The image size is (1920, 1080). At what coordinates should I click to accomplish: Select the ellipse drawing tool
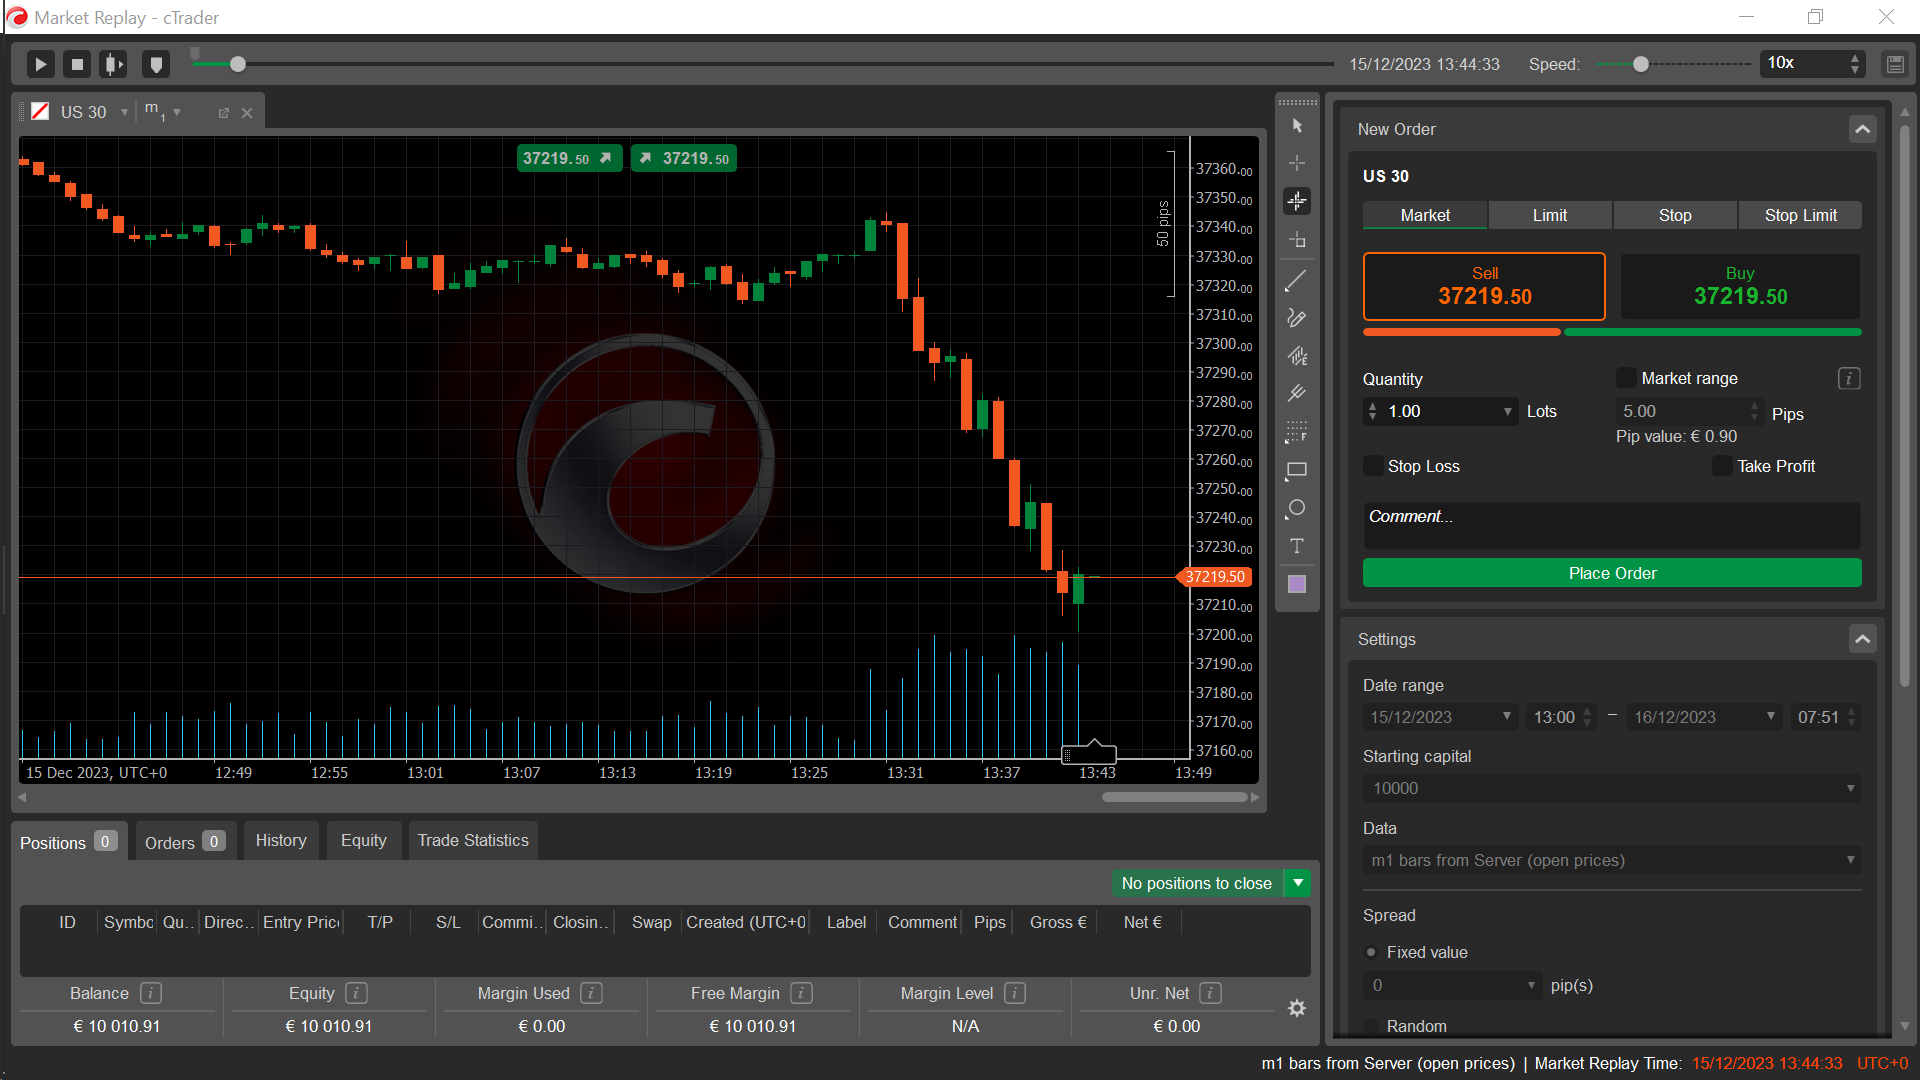tap(1297, 508)
